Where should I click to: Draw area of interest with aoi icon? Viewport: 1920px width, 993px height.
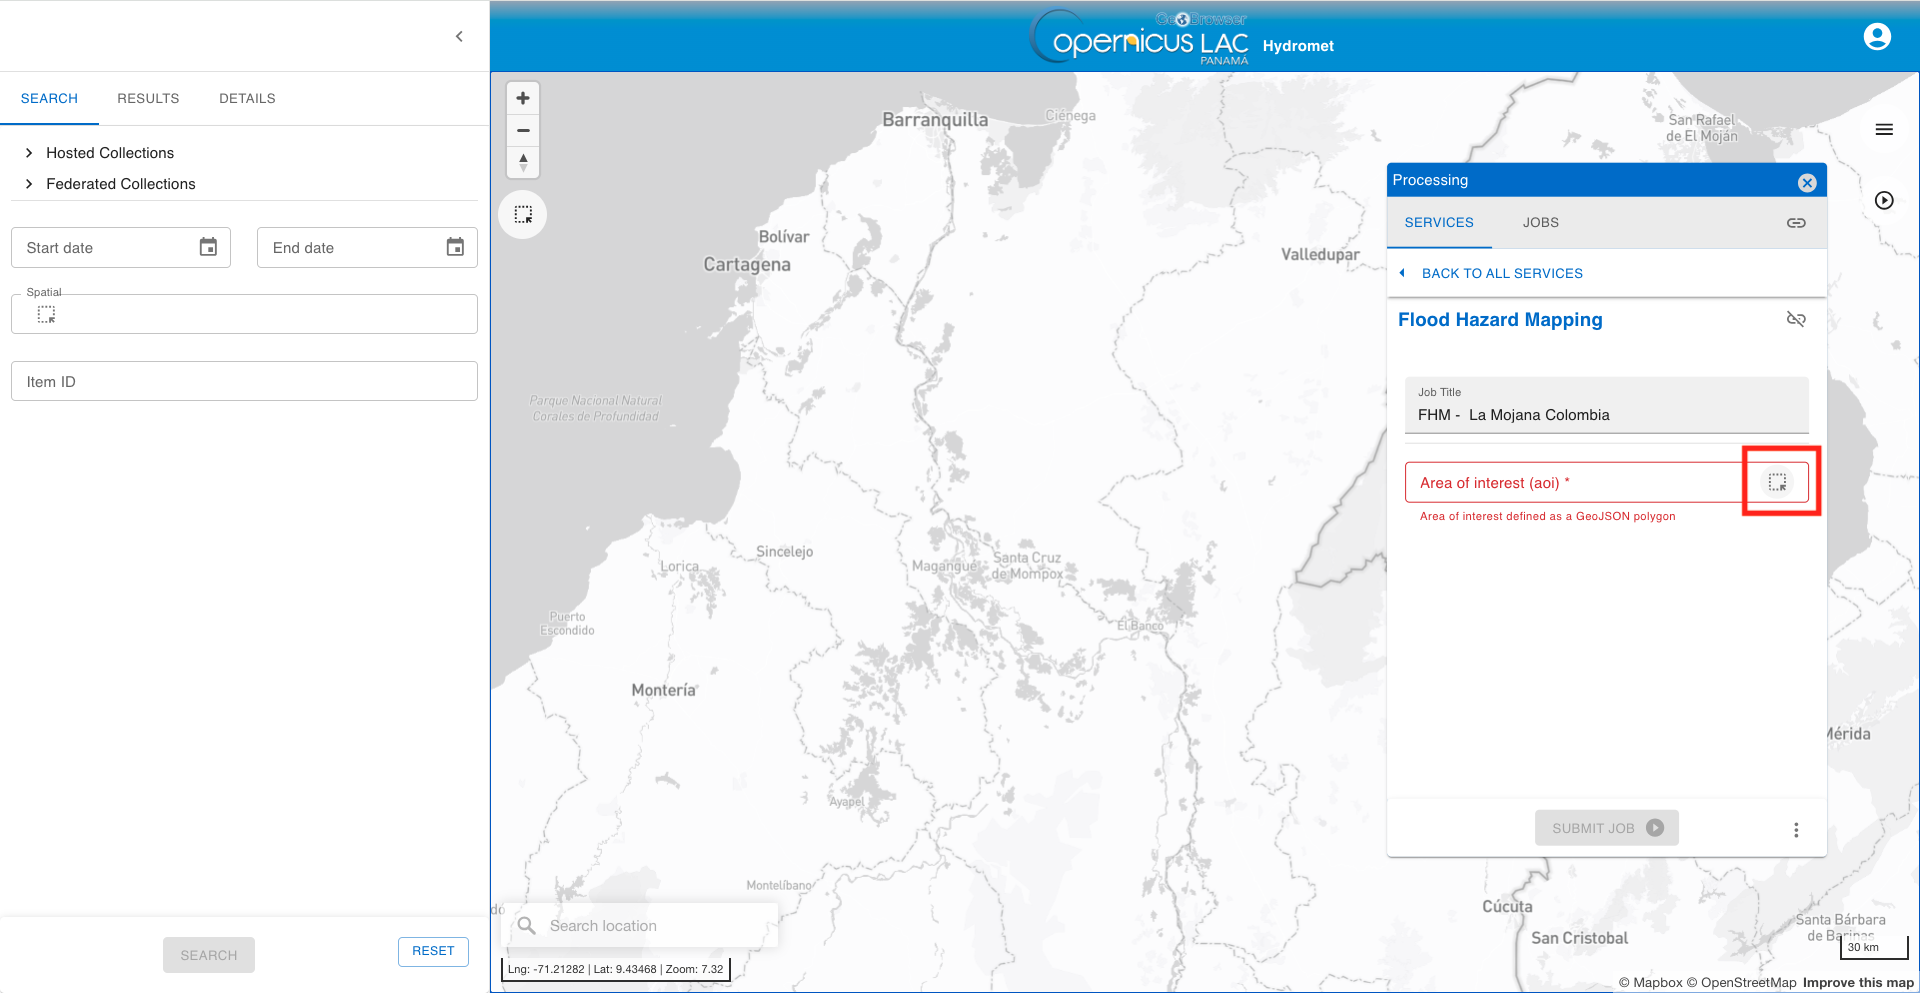[1777, 482]
